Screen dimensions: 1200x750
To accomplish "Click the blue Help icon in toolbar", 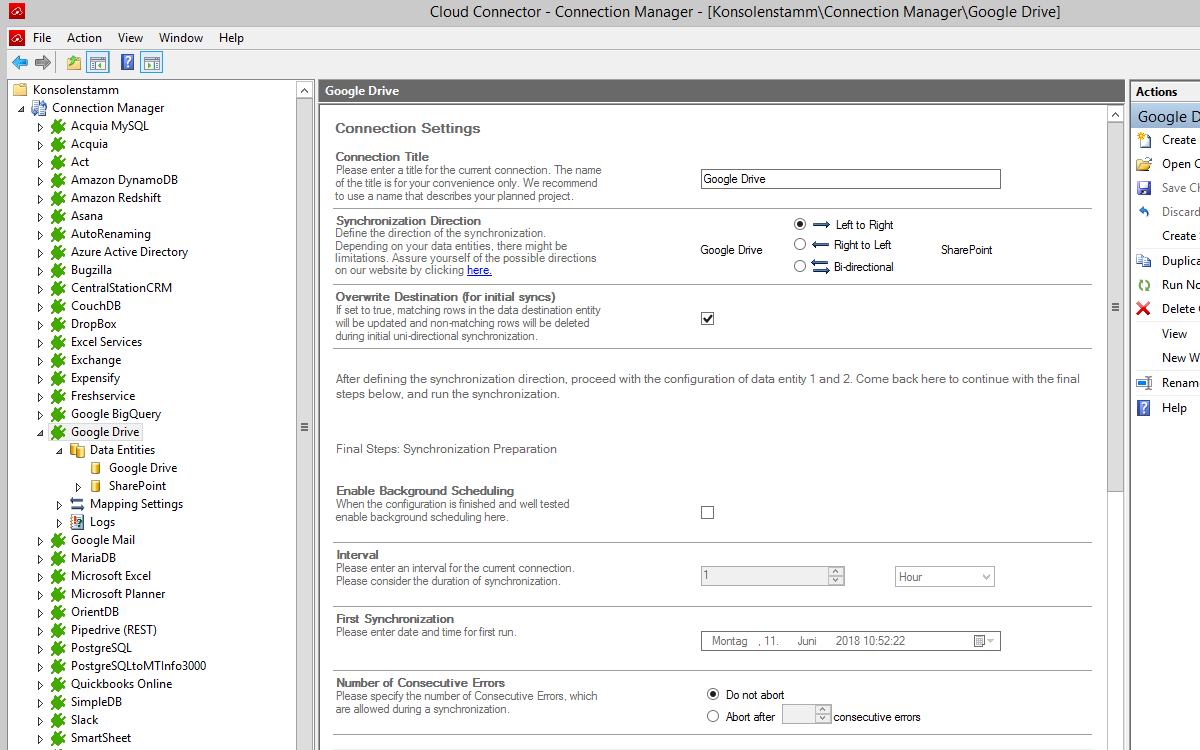I will coord(127,63).
